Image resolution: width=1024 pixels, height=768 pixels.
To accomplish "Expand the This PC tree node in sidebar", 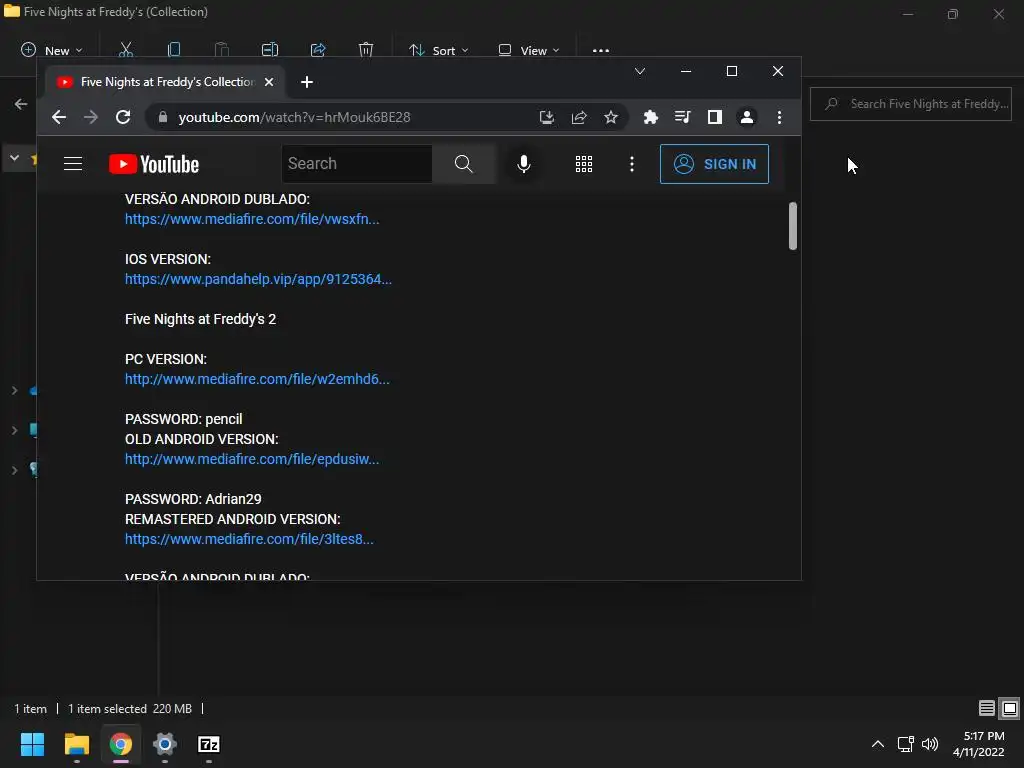I will tap(14, 430).
